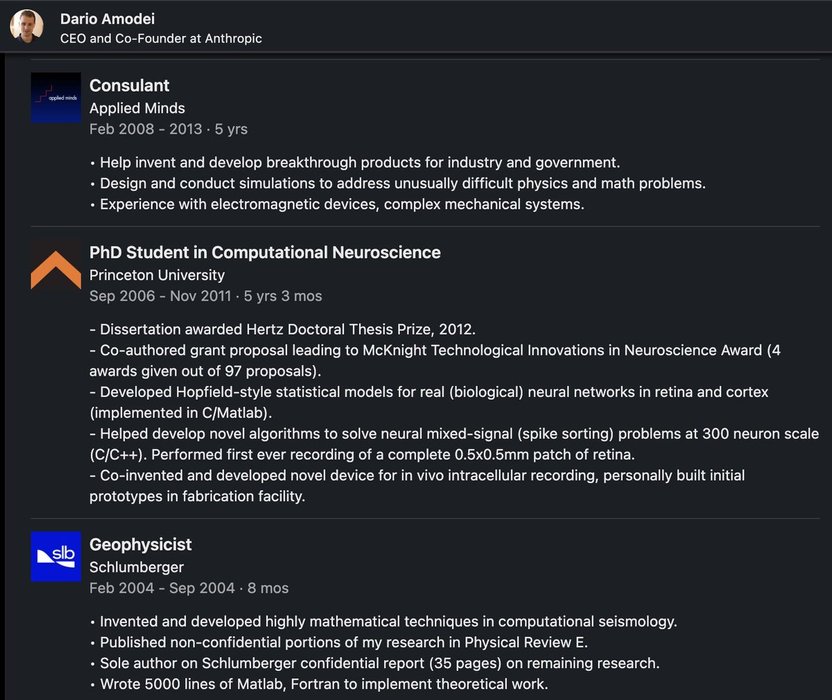The image size is (832, 700).
Task: Click the profile photo in the header
Action: click(x=28, y=27)
